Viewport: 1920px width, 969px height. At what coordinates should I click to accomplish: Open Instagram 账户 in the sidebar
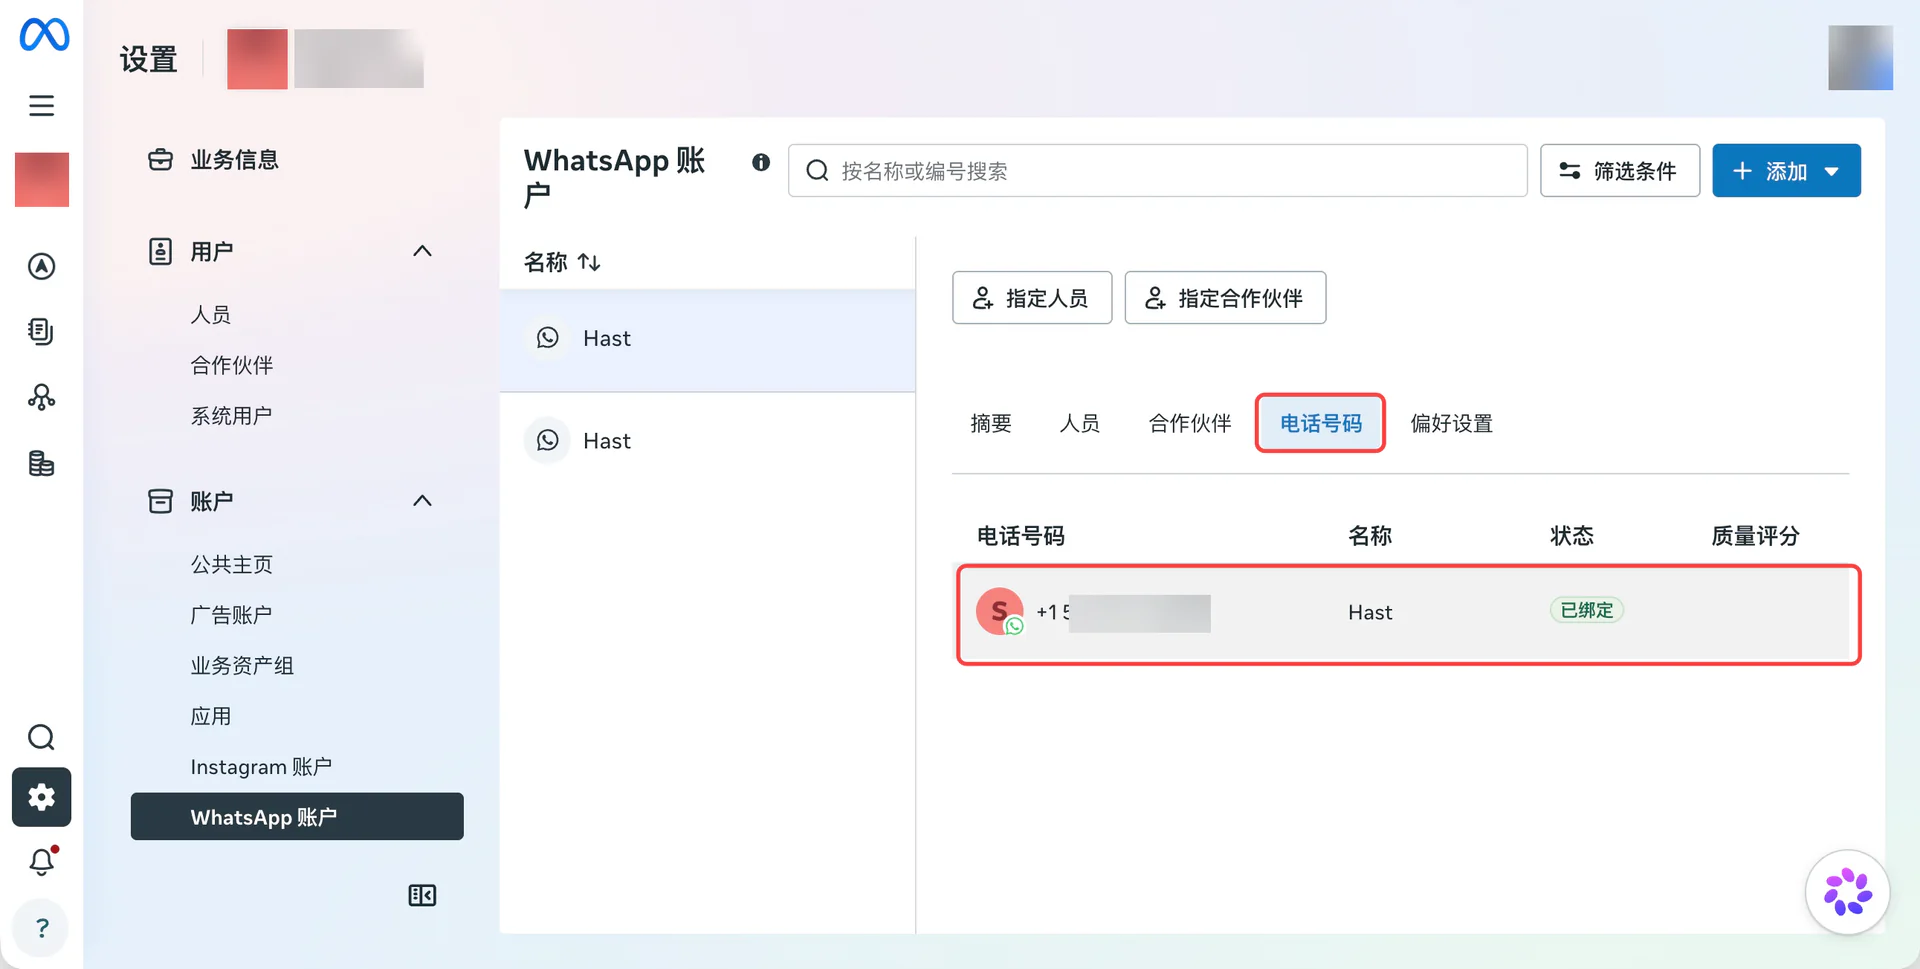pyautogui.click(x=261, y=767)
